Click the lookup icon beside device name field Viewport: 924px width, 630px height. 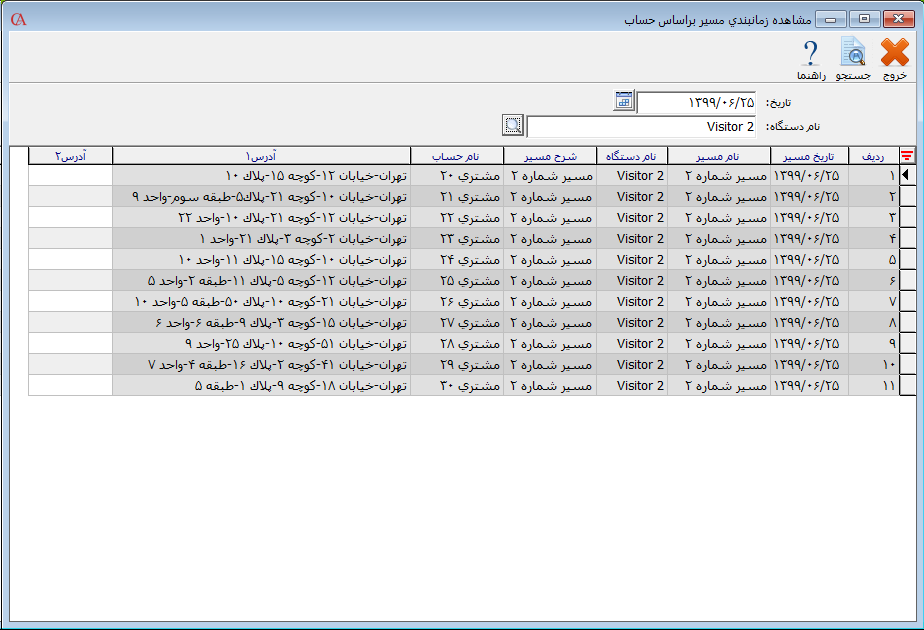[x=513, y=126]
